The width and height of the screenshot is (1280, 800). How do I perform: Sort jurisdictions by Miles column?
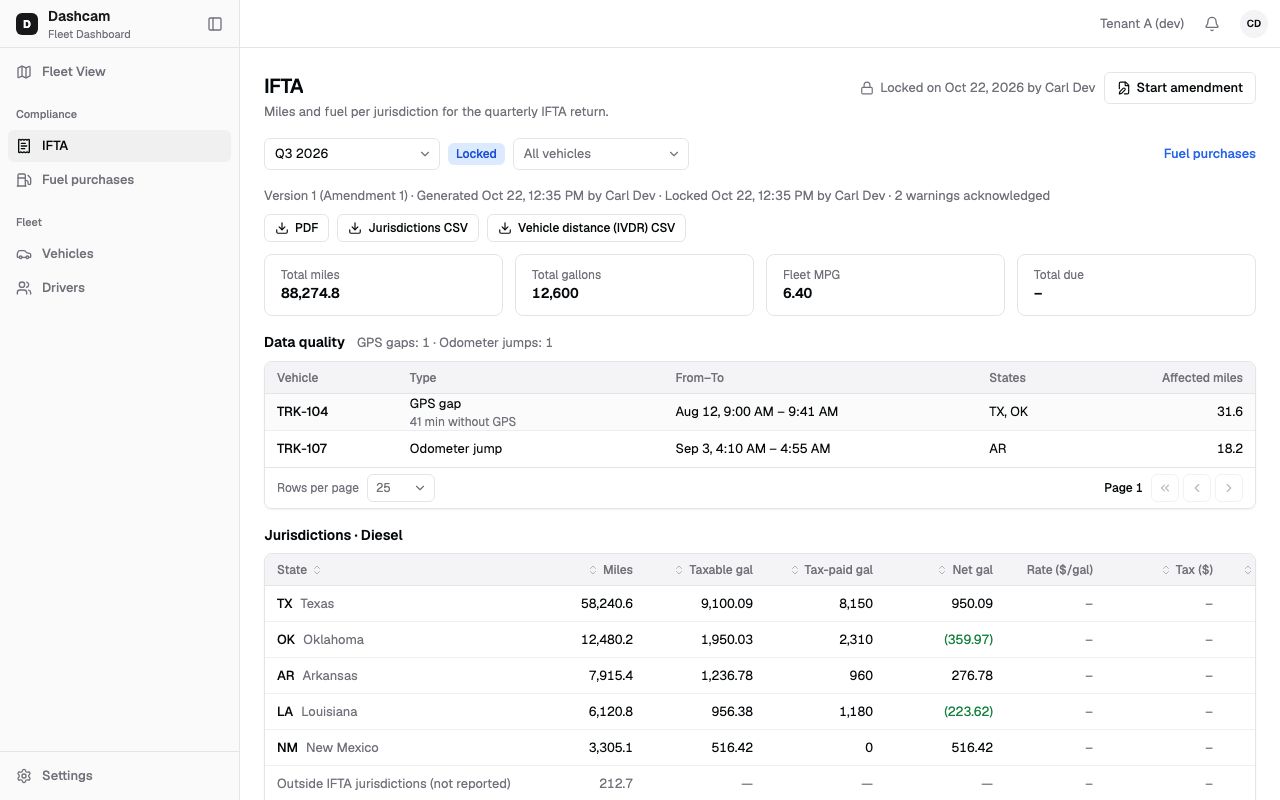[x=611, y=570]
